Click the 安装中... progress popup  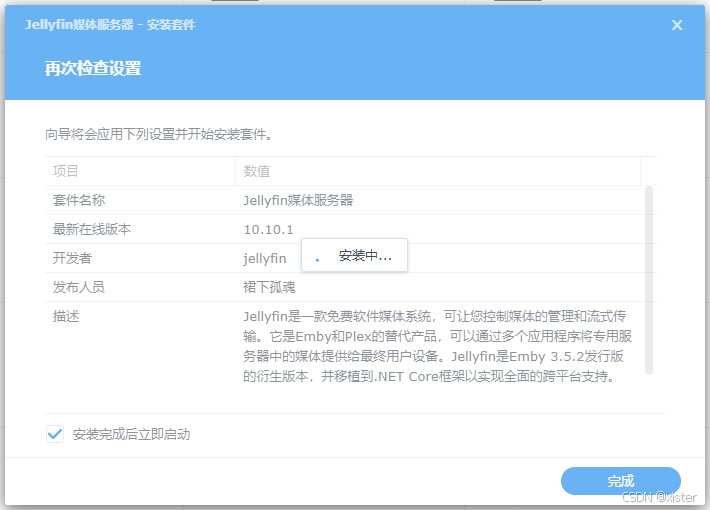pyautogui.click(x=354, y=255)
